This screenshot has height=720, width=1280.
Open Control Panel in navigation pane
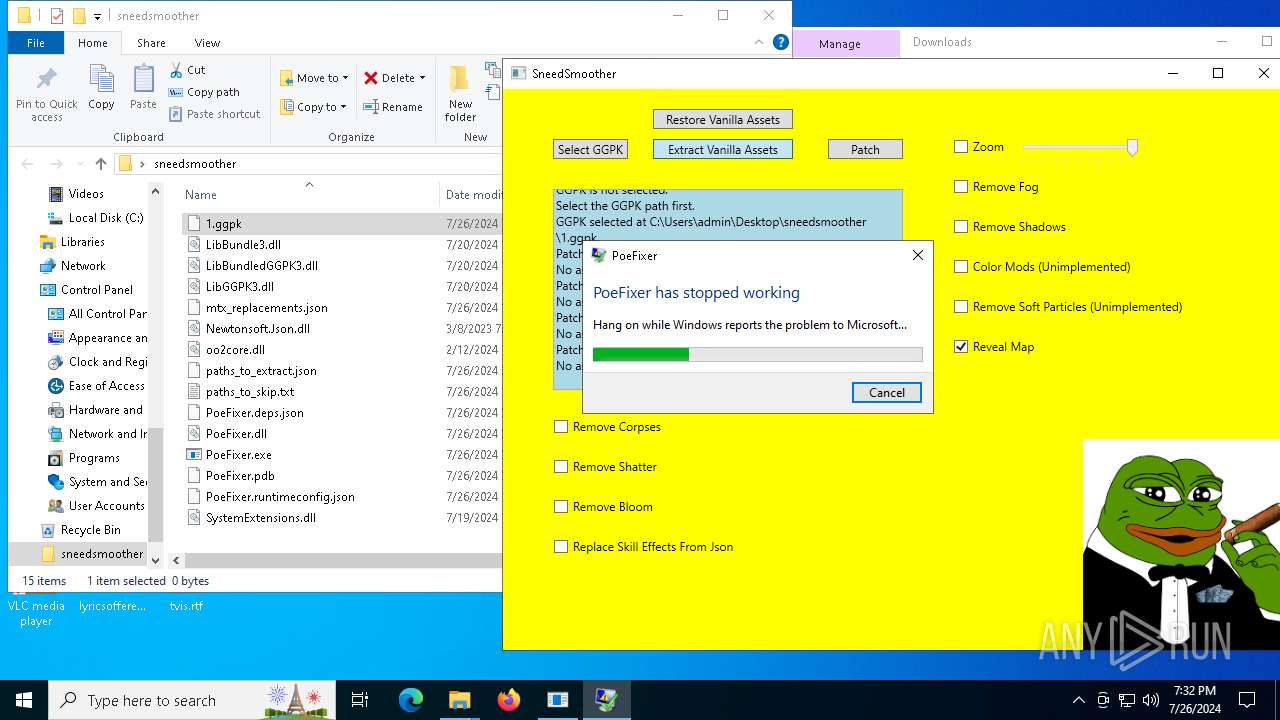96,290
